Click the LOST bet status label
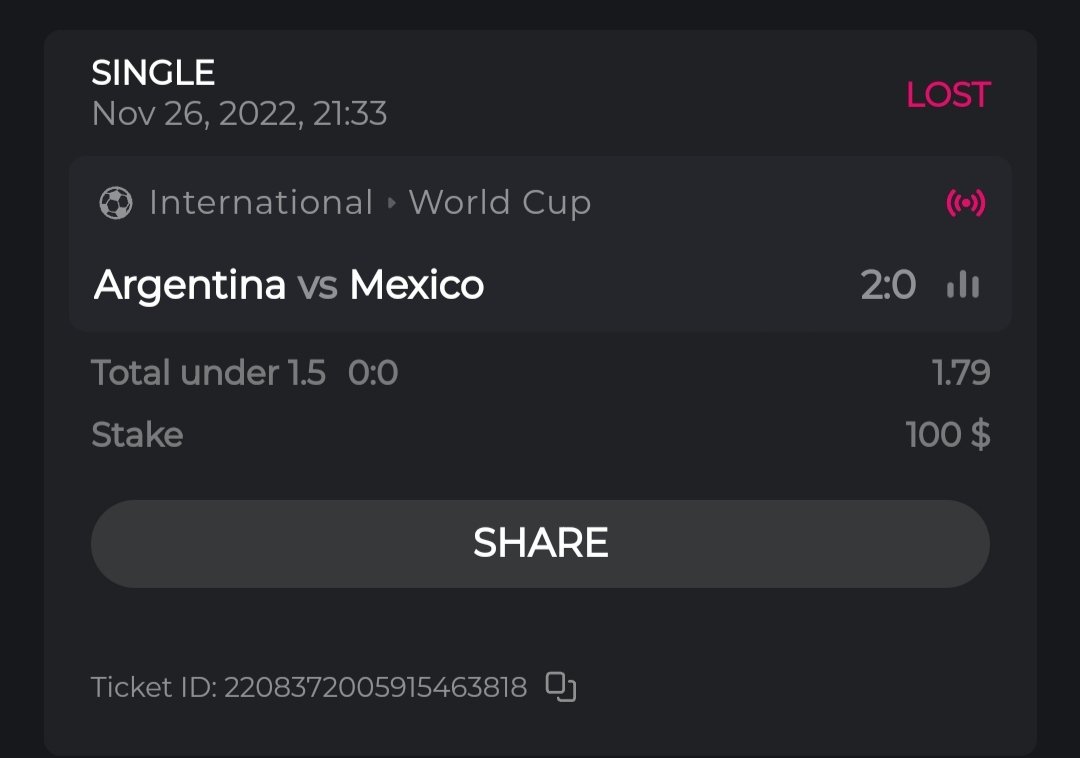The height and width of the screenshot is (758, 1080). pos(947,95)
